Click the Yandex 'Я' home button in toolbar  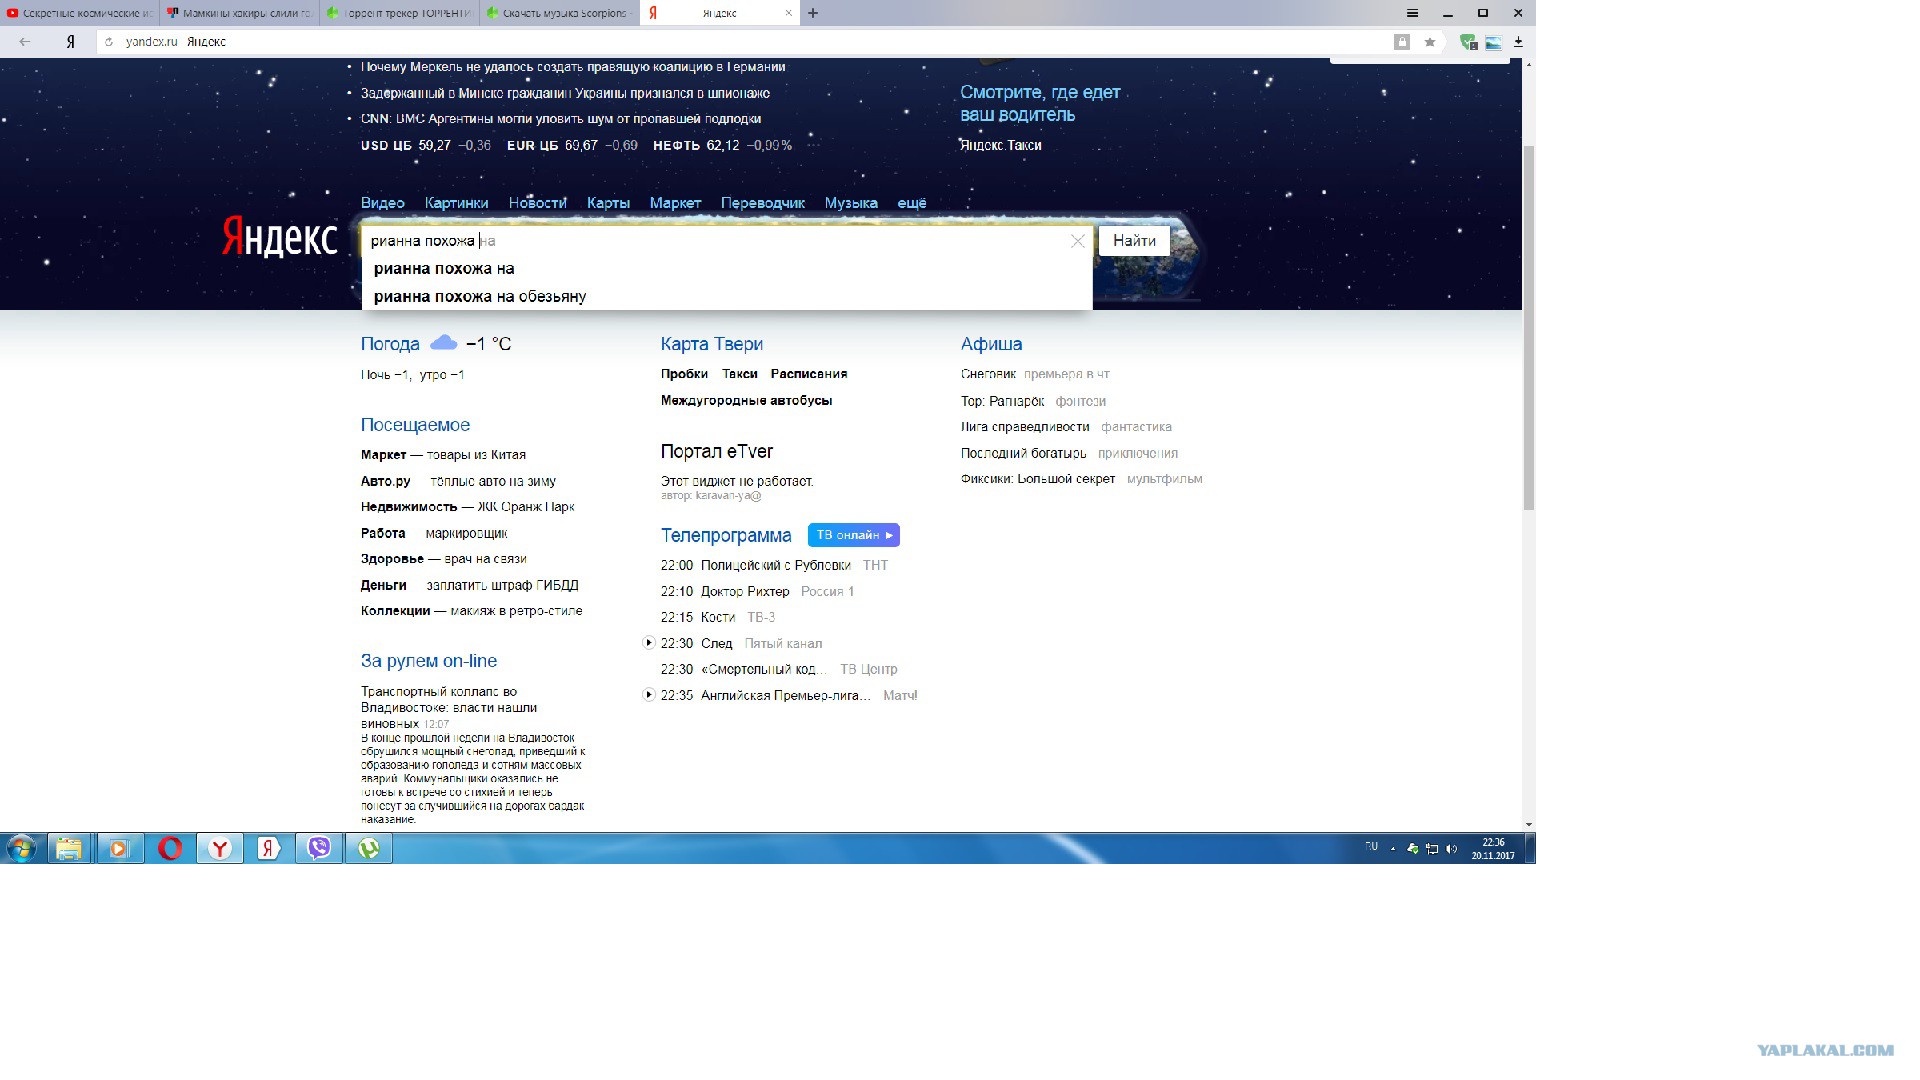point(70,42)
